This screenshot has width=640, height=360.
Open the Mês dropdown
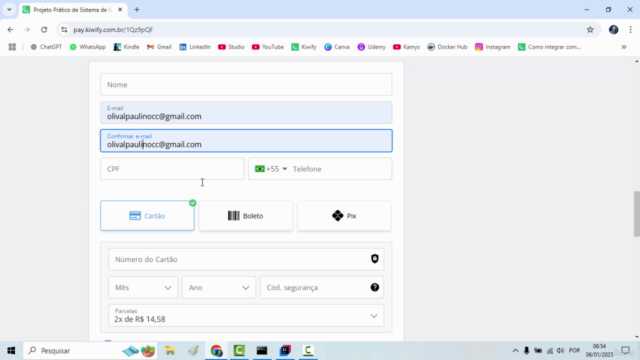pyautogui.click(x=143, y=287)
